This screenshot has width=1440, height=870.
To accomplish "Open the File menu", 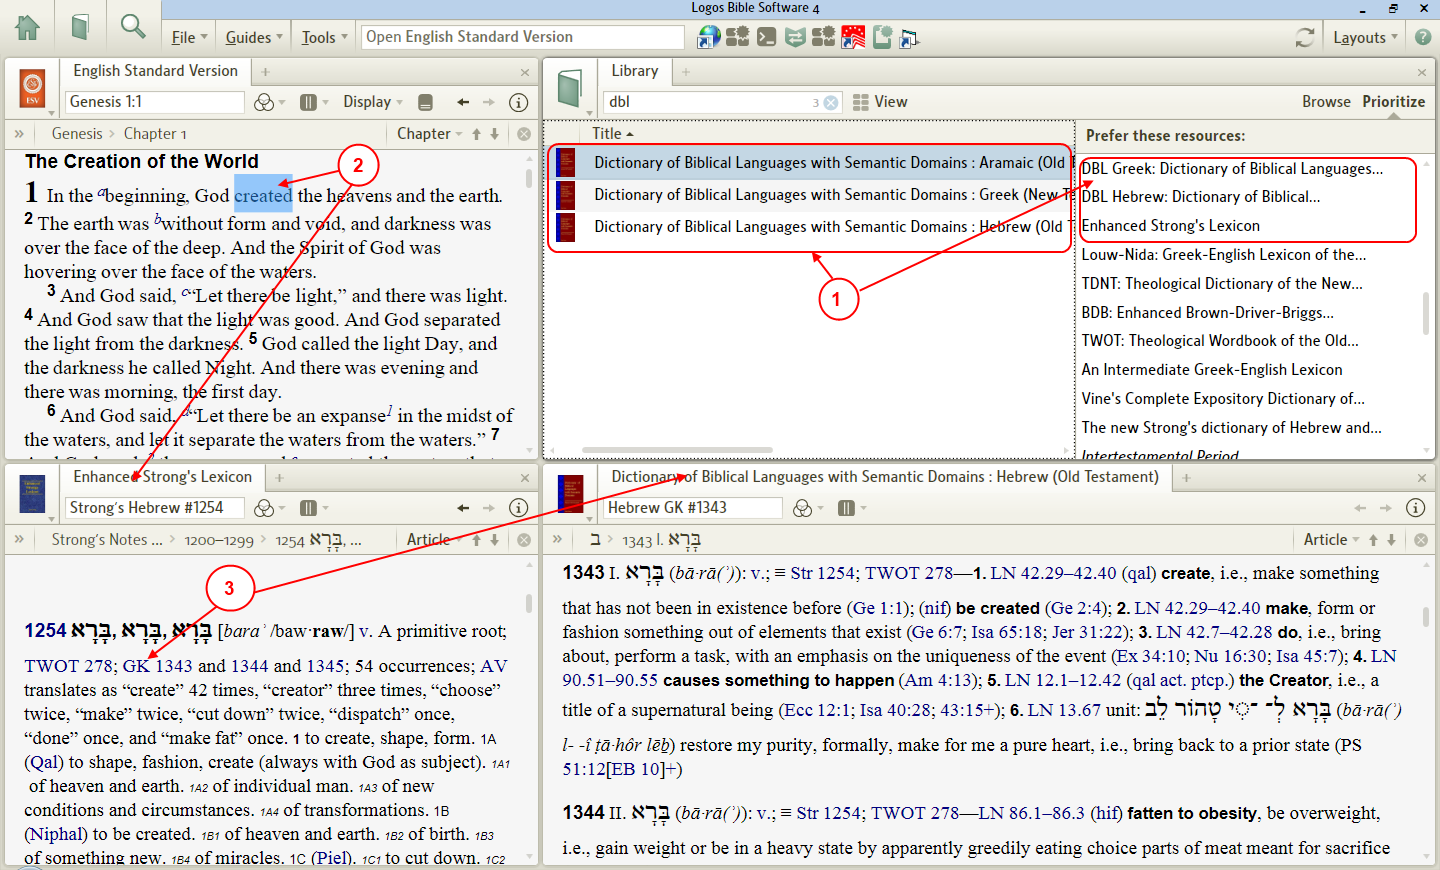I will coord(189,38).
